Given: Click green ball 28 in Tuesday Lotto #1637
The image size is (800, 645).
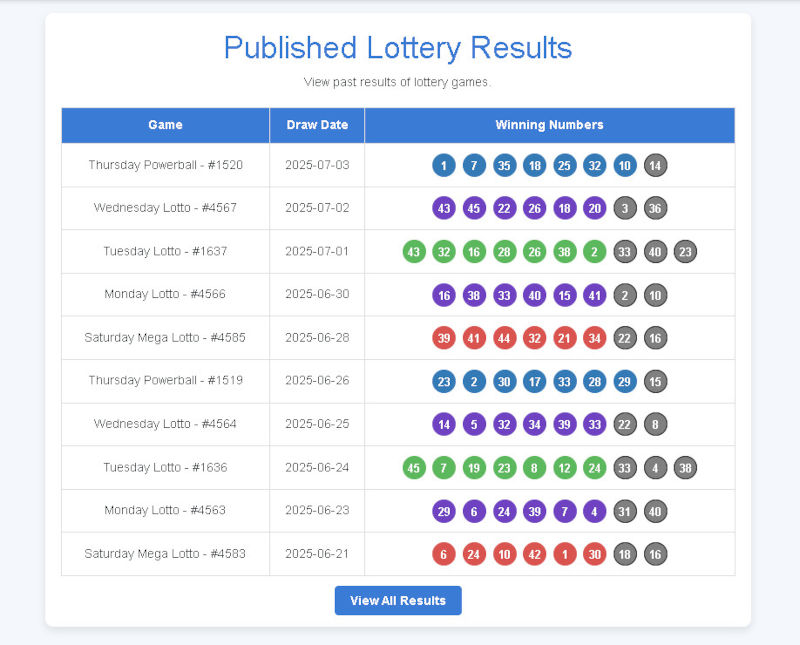Looking at the screenshot, I should pyautogui.click(x=504, y=251).
